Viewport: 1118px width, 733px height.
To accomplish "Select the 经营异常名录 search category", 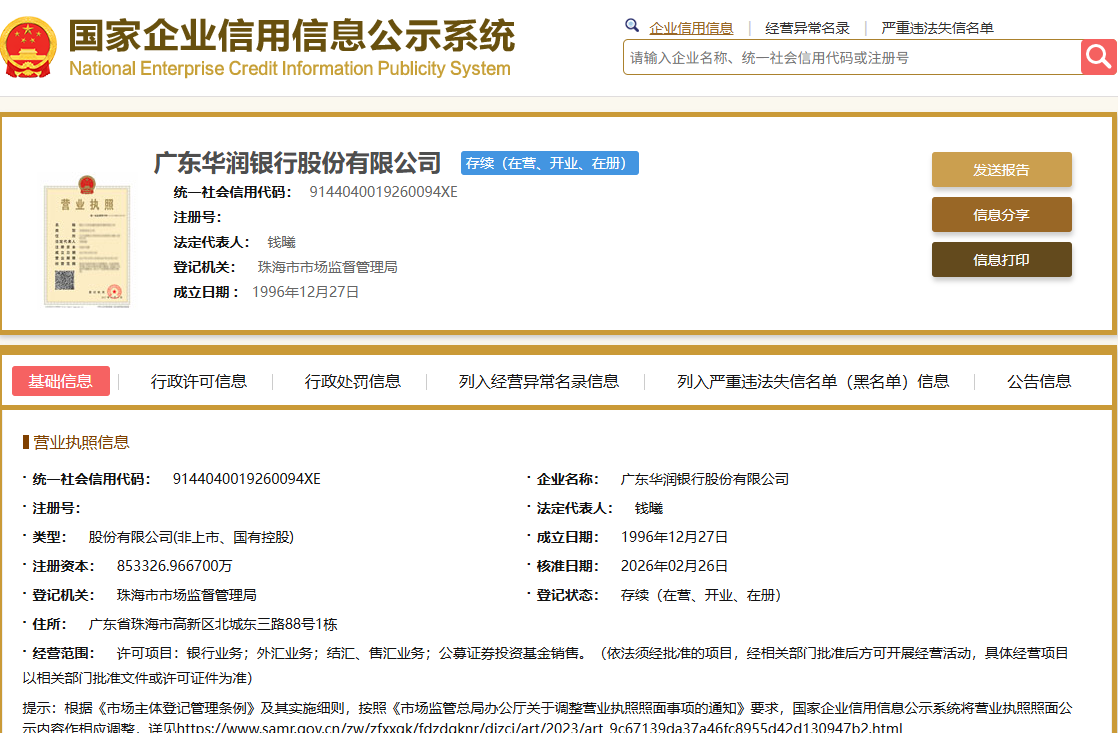I will click(x=807, y=28).
